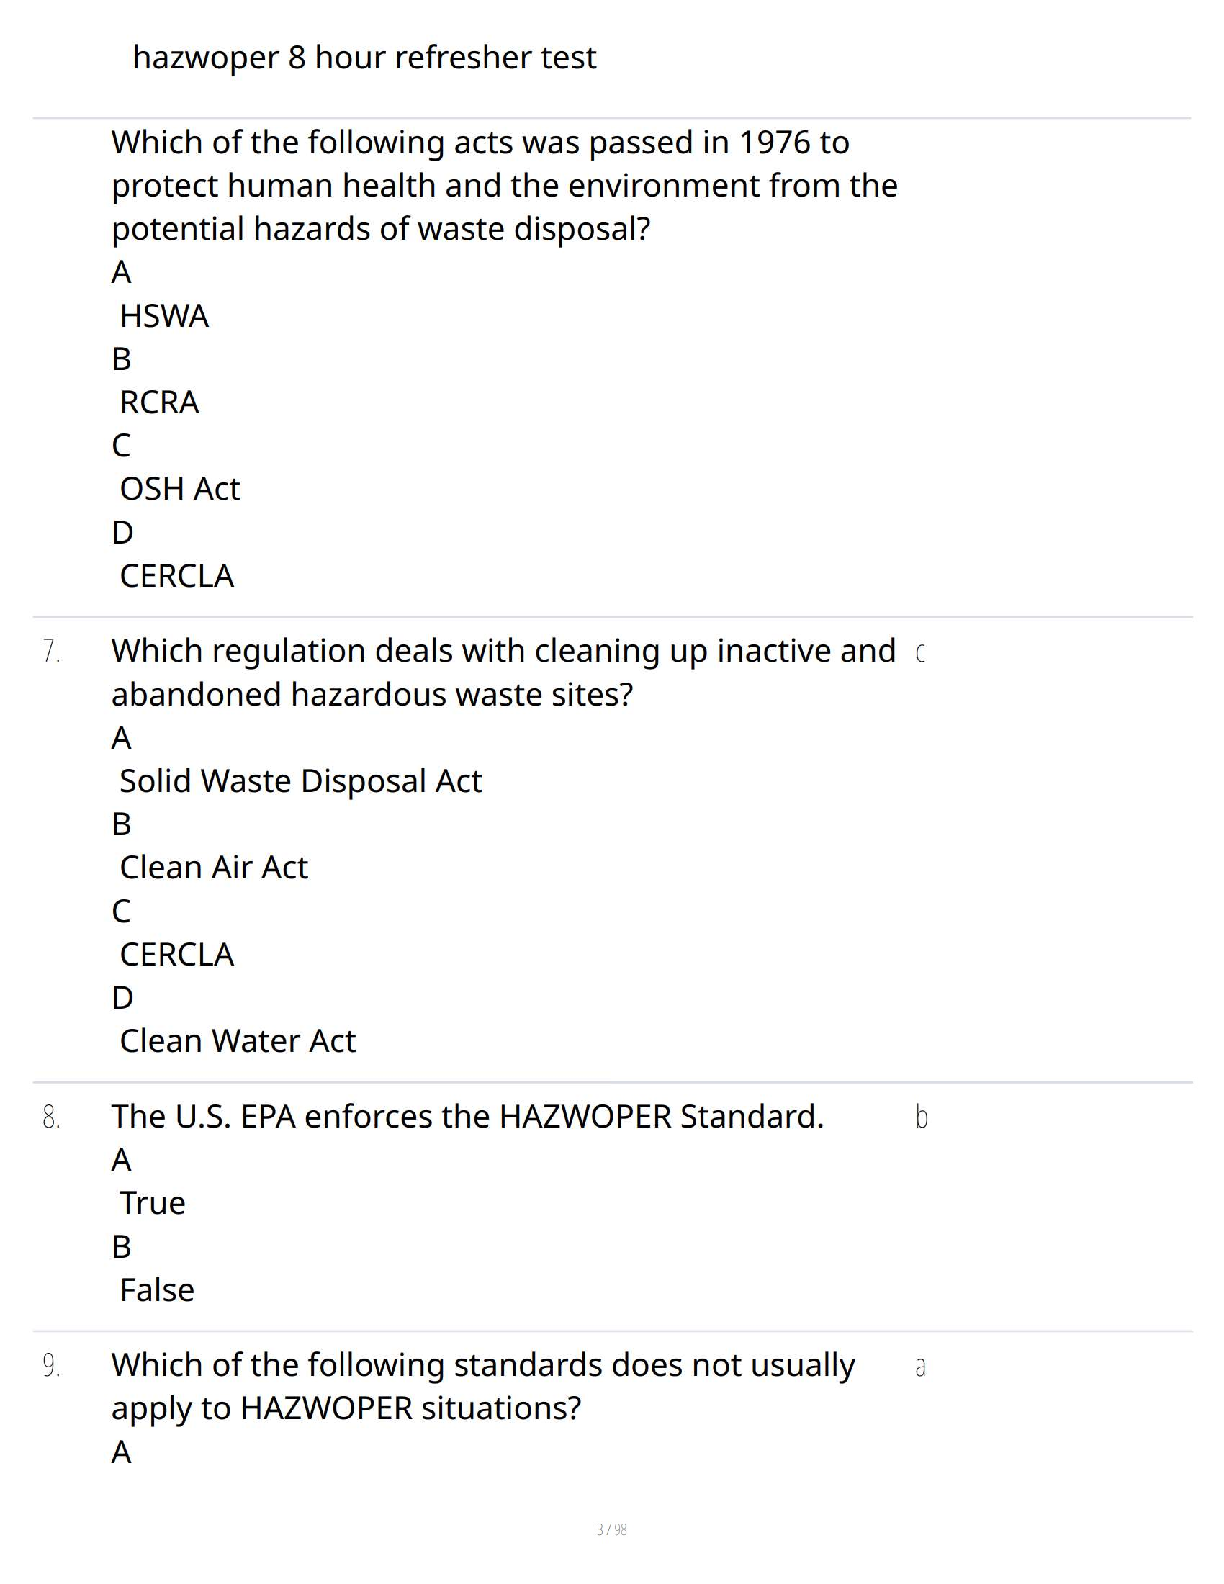Viewport: 1224px width, 1584px height.
Task: Click answer key letter beside question 8
Action: (x=921, y=1117)
